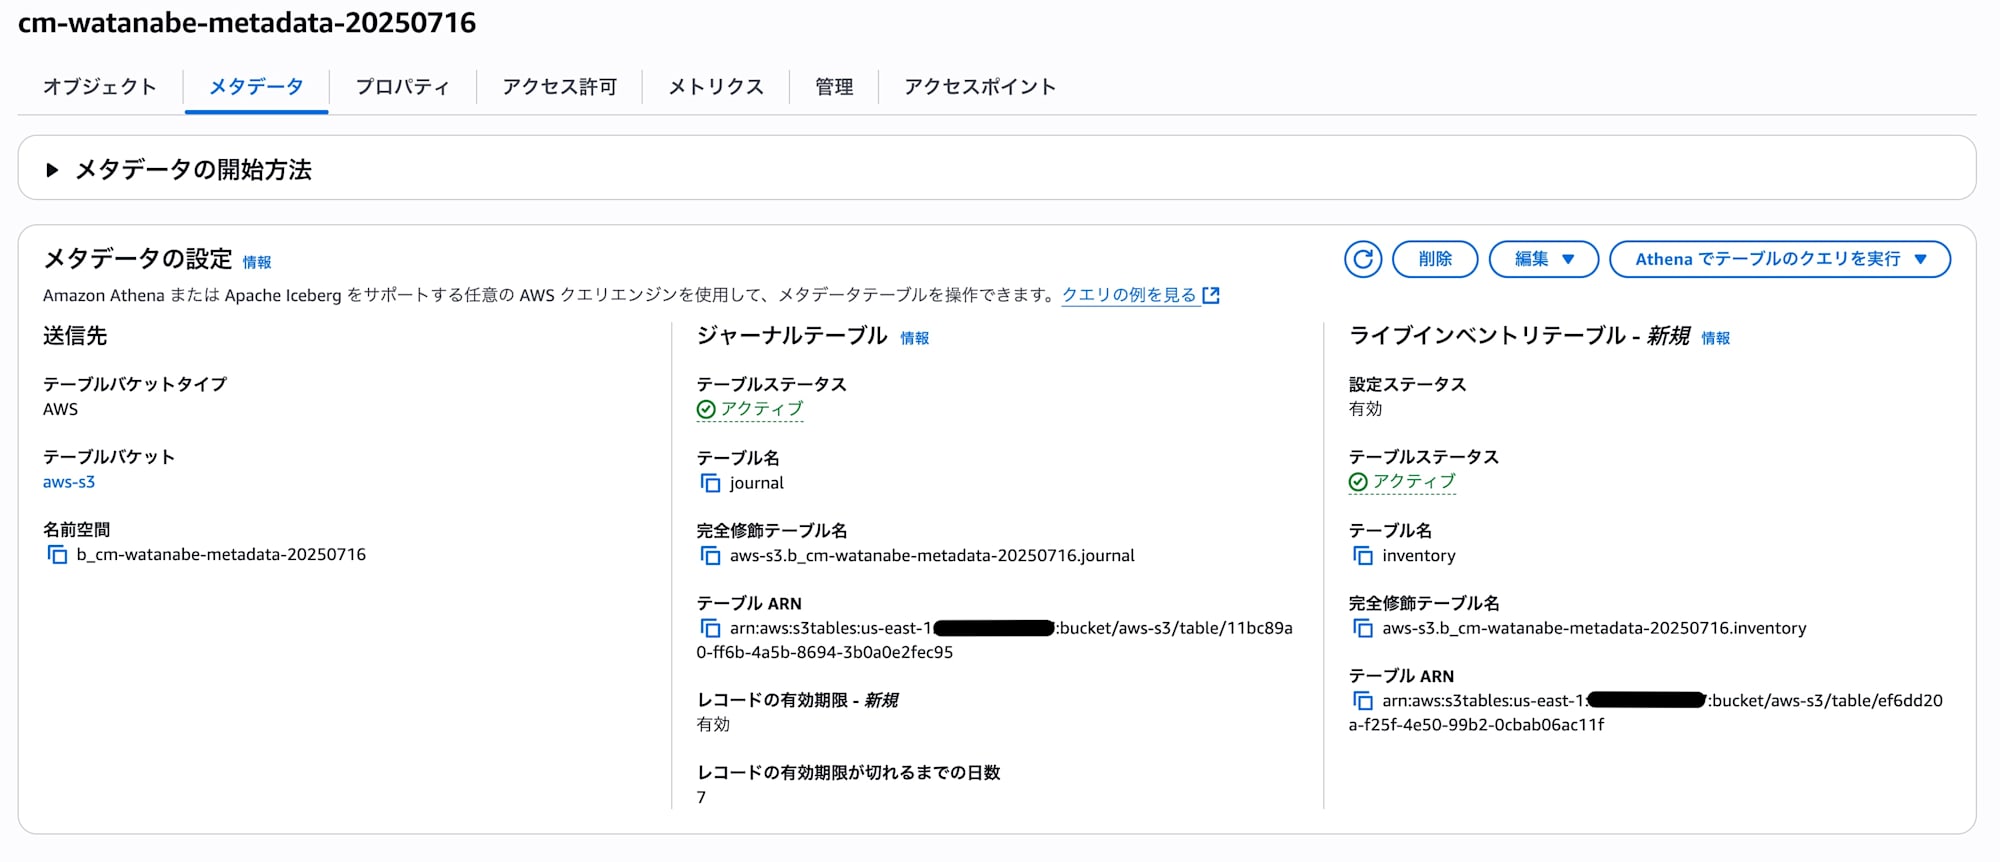
Task: Open the クエリの例を見る link
Action: click(x=1129, y=295)
